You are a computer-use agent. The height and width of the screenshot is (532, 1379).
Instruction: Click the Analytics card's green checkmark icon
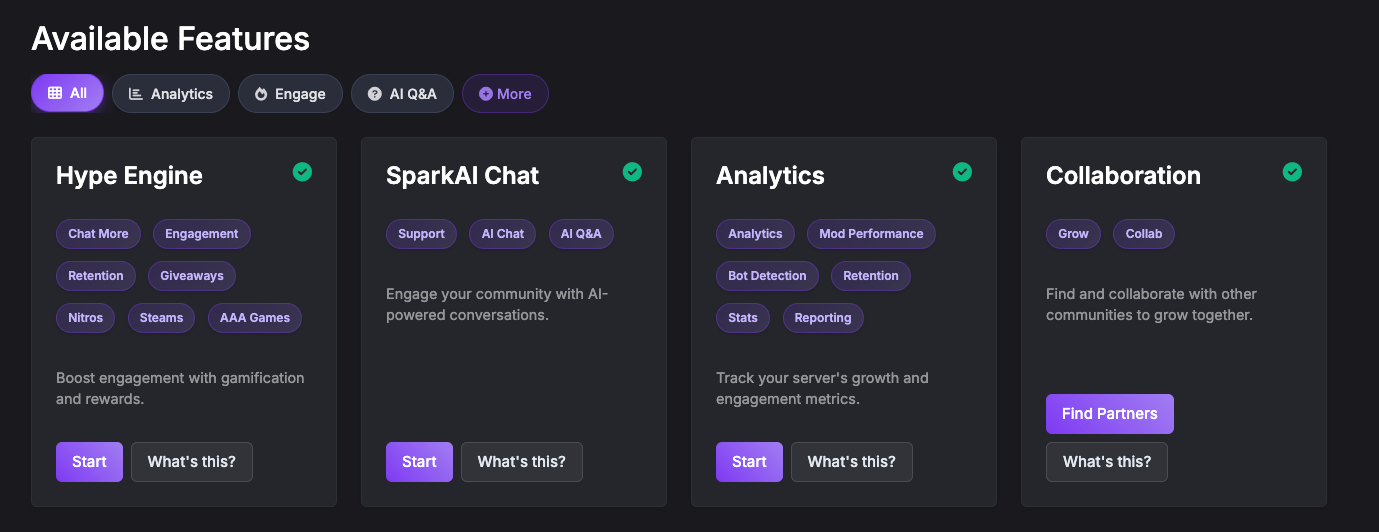click(962, 172)
